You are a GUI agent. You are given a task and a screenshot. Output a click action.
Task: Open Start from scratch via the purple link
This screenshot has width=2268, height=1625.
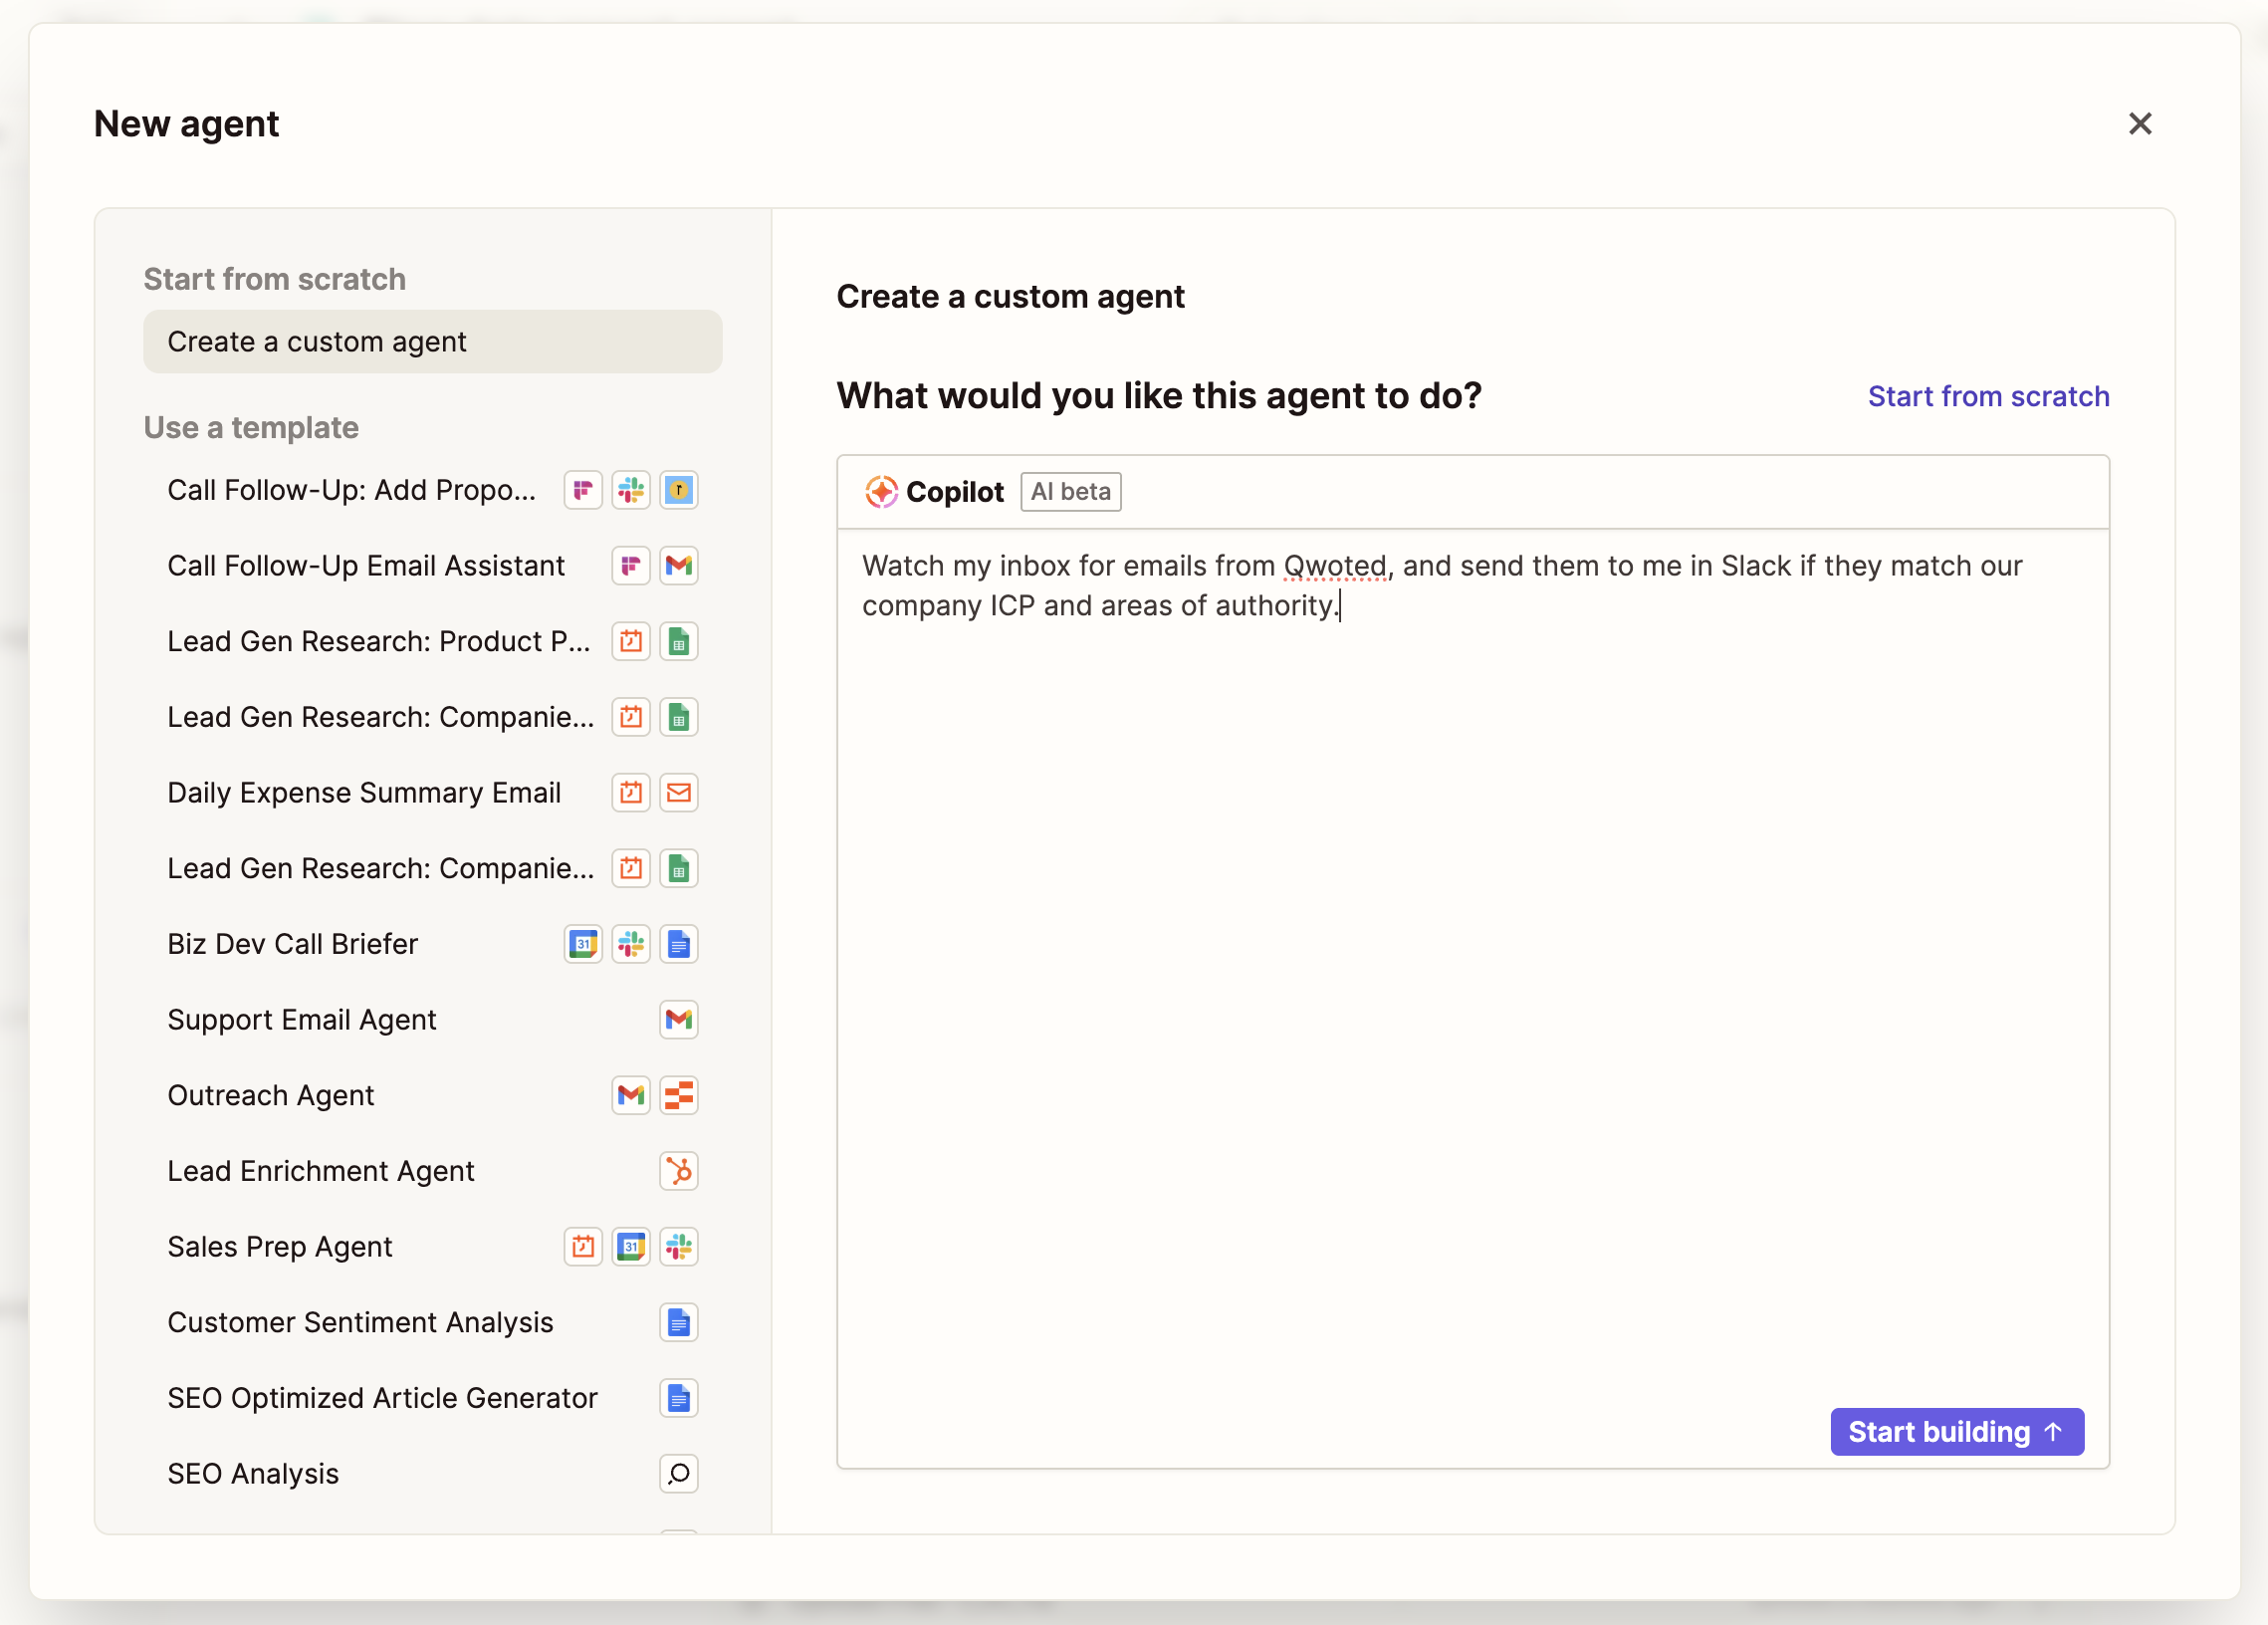point(1988,396)
